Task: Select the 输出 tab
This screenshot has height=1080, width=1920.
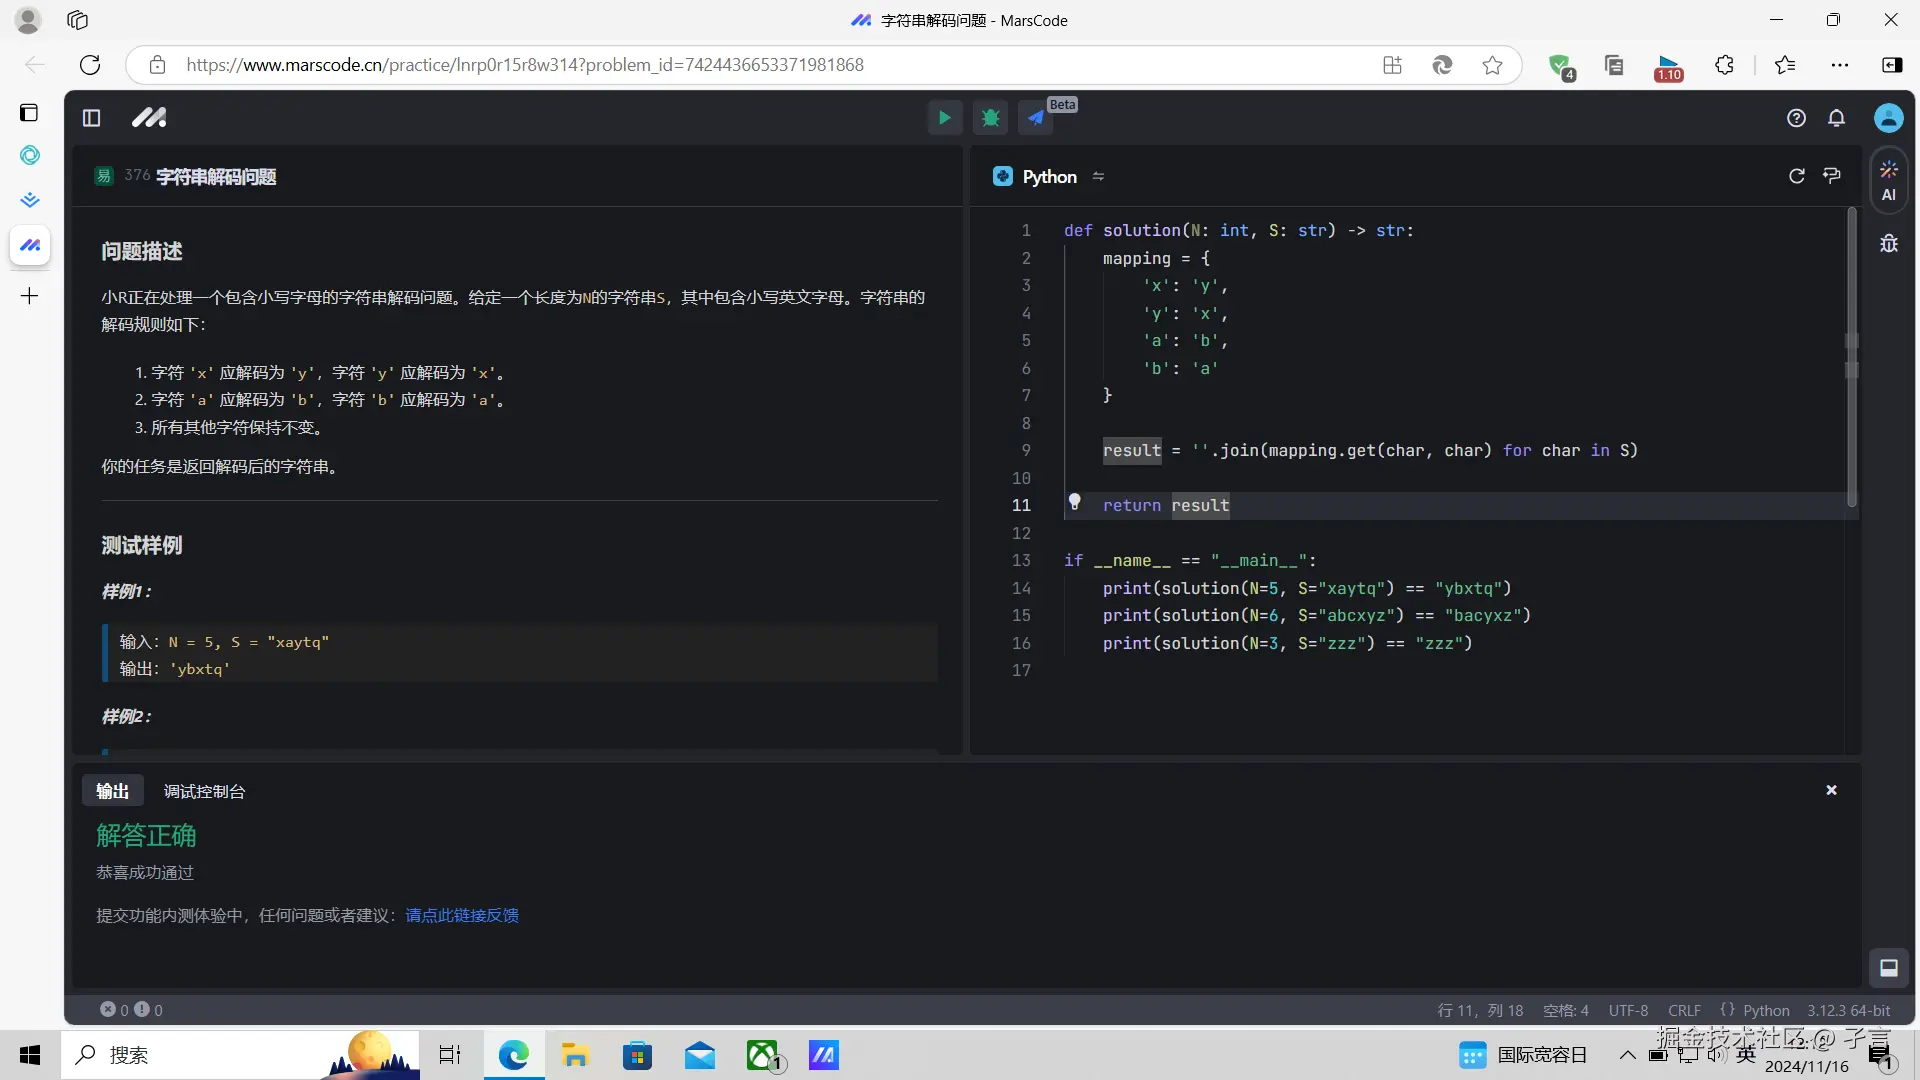Action: tap(112, 791)
